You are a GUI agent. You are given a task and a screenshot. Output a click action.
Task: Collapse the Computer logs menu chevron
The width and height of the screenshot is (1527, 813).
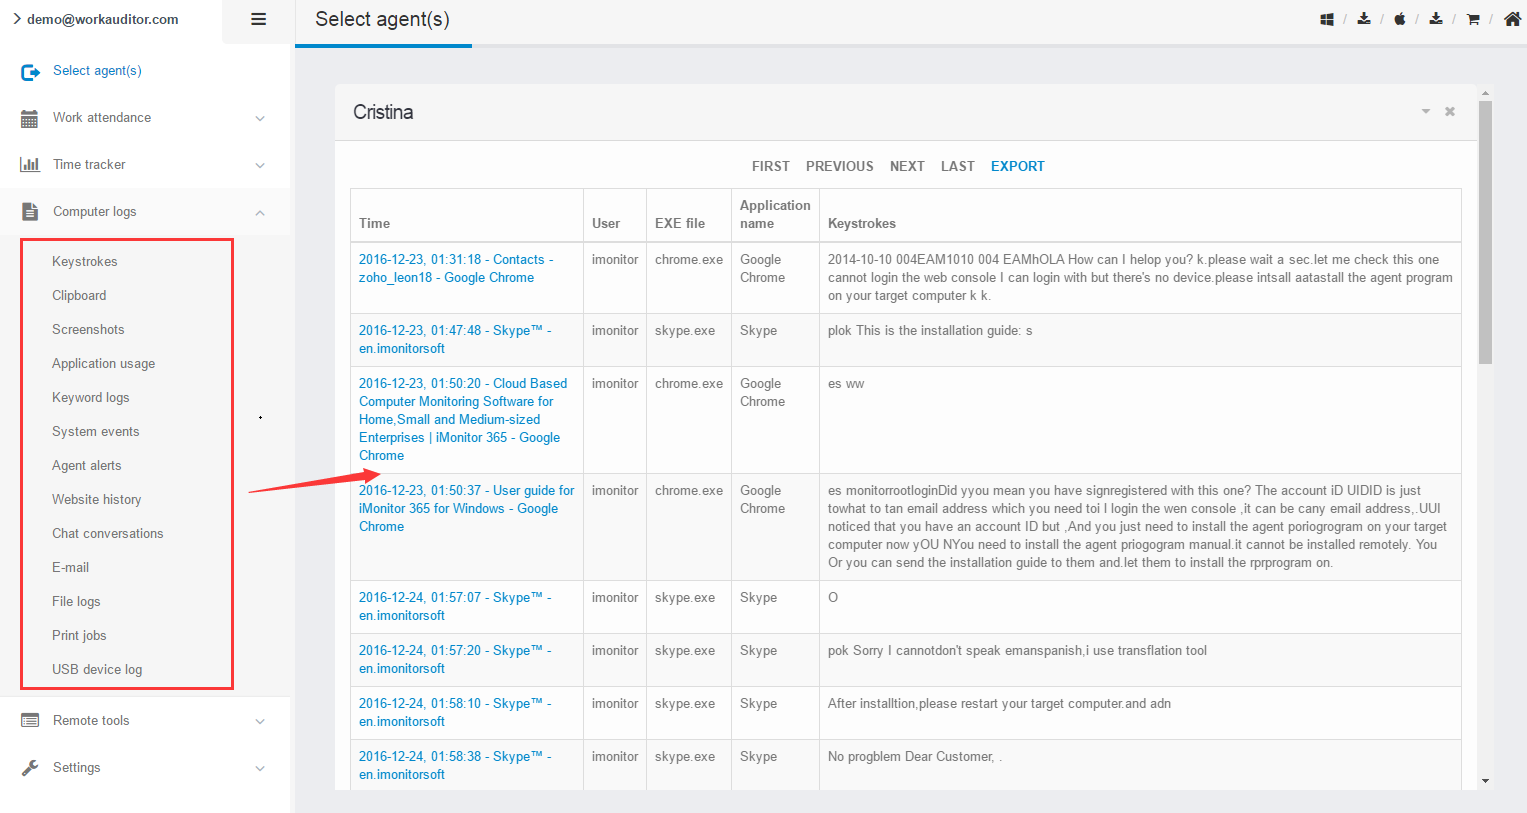click(x=260, y=212)
